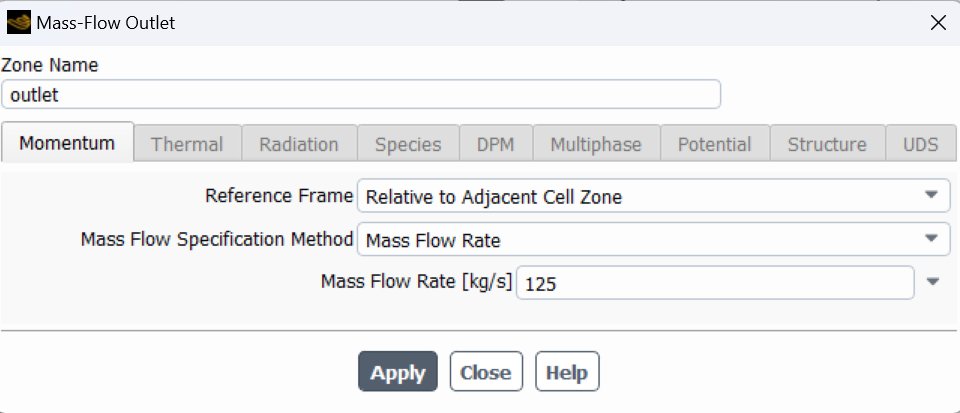Click the Reference Frame dropdown arrow
This screenshot has width=960, height=413.
[x=931, y=196]
